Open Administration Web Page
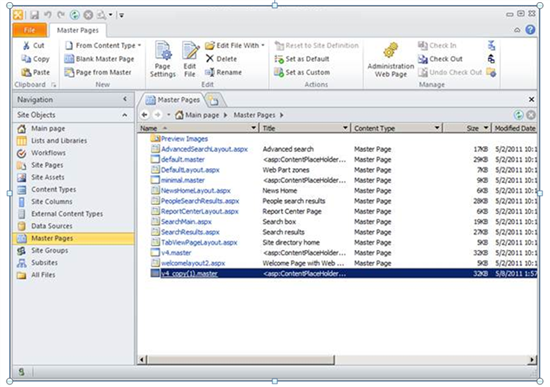Image resolution: width=550 pixels, height=387 pixels. [391, 60]
